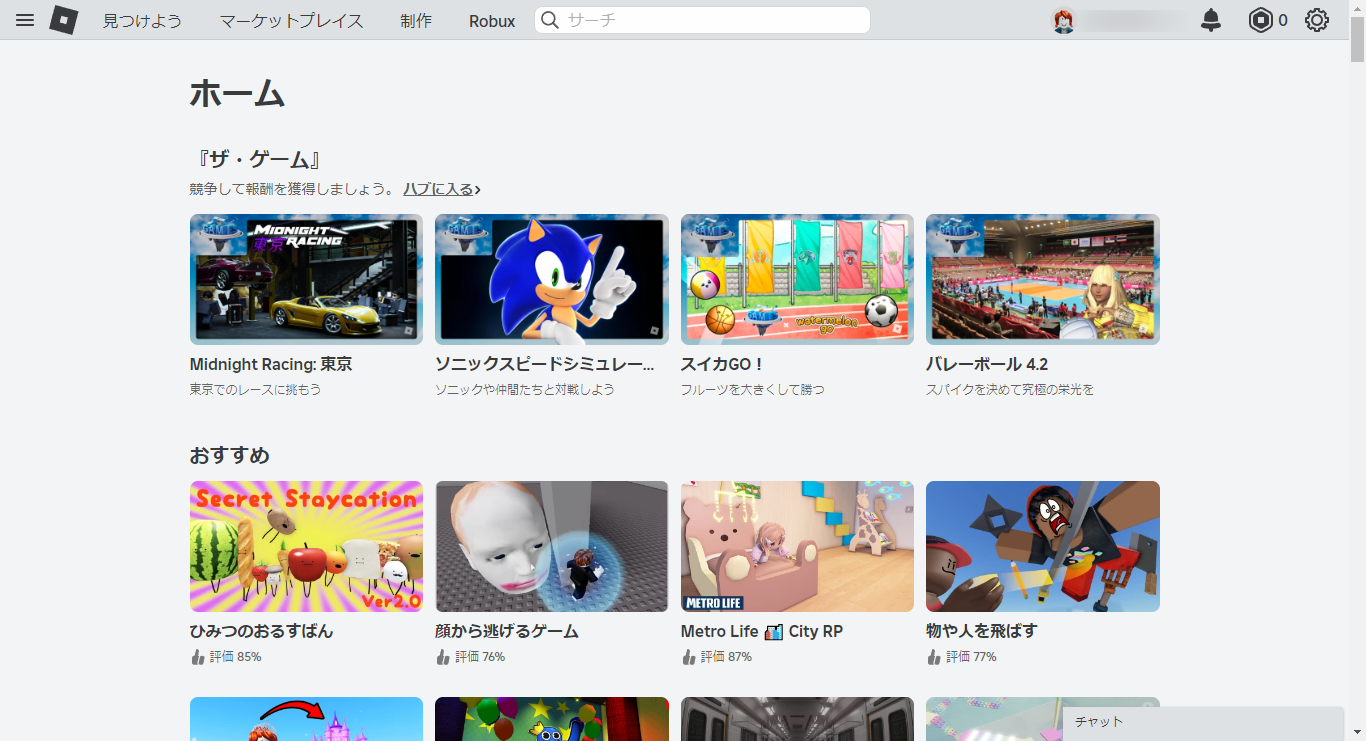1366x741 pixels.
Task: Click the 評価 77% rating text
Action: (x=972, y=657)
